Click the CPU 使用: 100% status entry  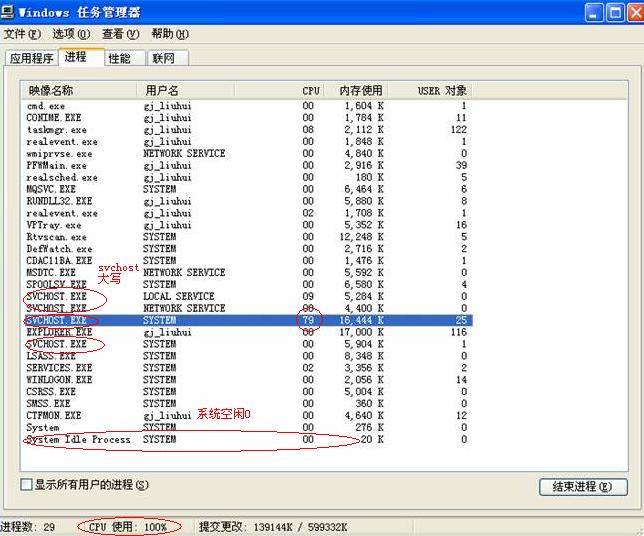pyautogui.click(x=128, y=527)
